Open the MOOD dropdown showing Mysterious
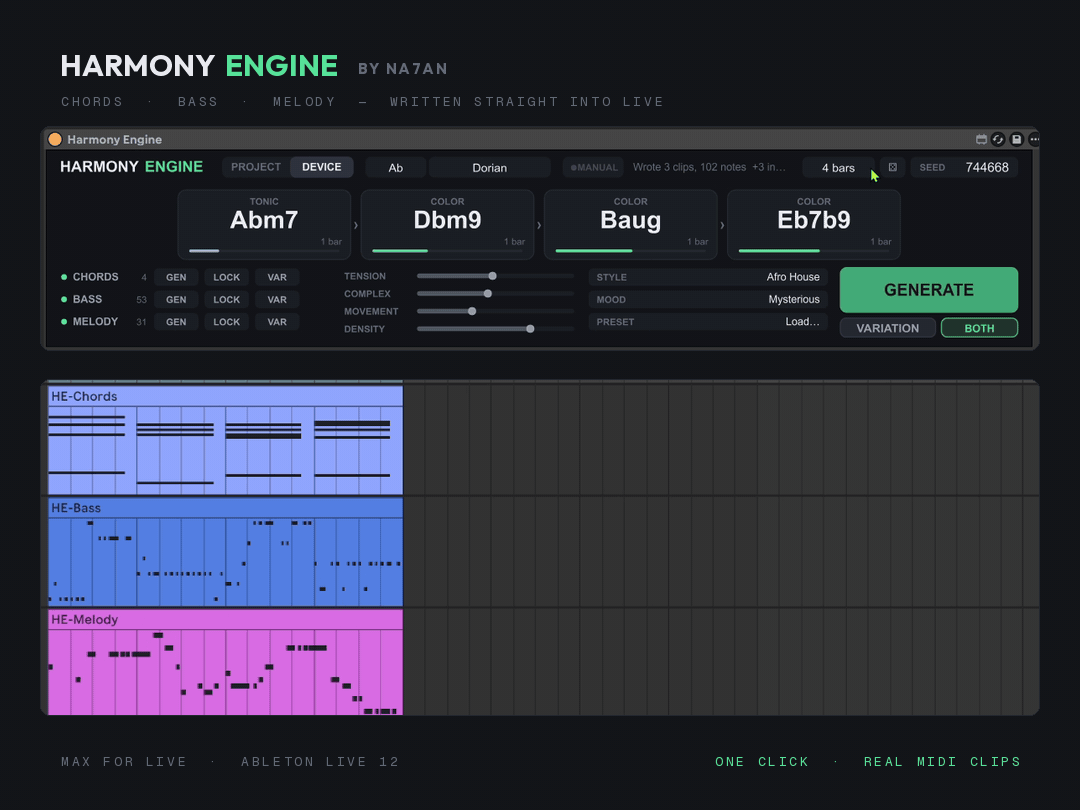 coord(708,300)
